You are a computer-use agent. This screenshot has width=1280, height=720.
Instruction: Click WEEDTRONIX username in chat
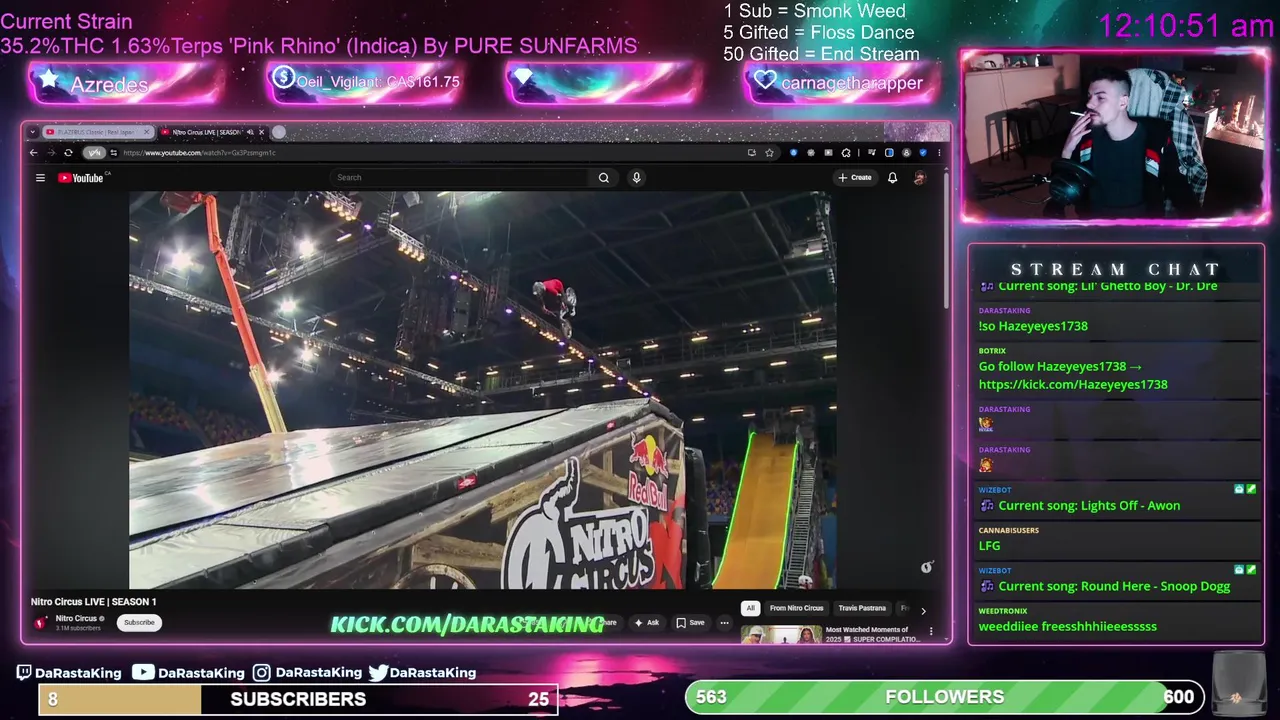coord(1002,611)
